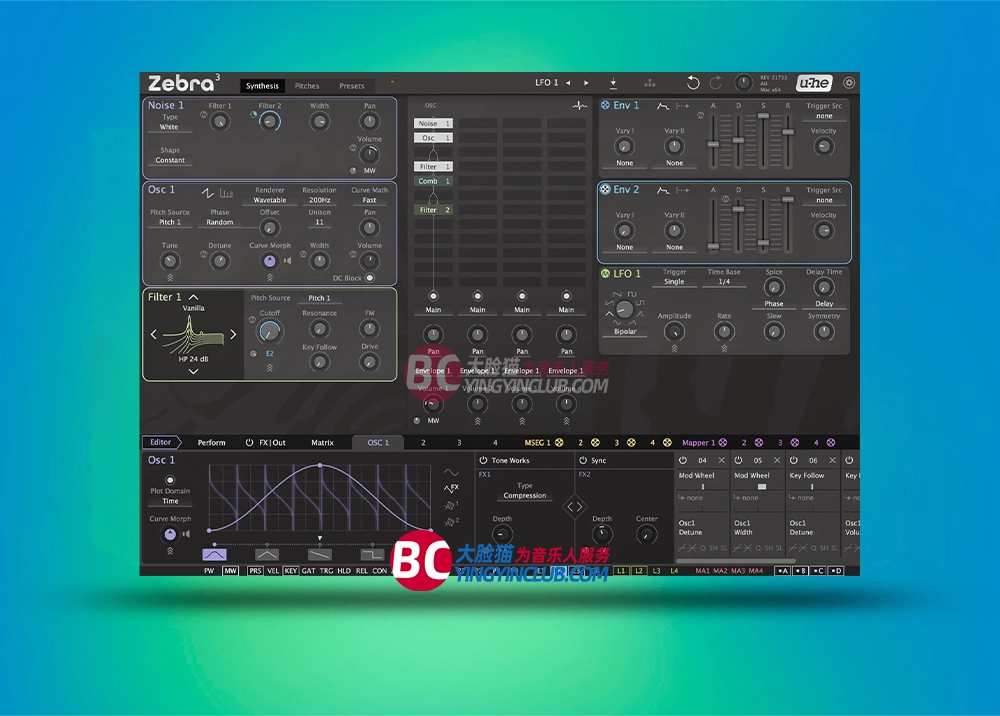Click the oscilloscope waveform icon above grid
Screen dimensions: 1000x716
[579, 105]
